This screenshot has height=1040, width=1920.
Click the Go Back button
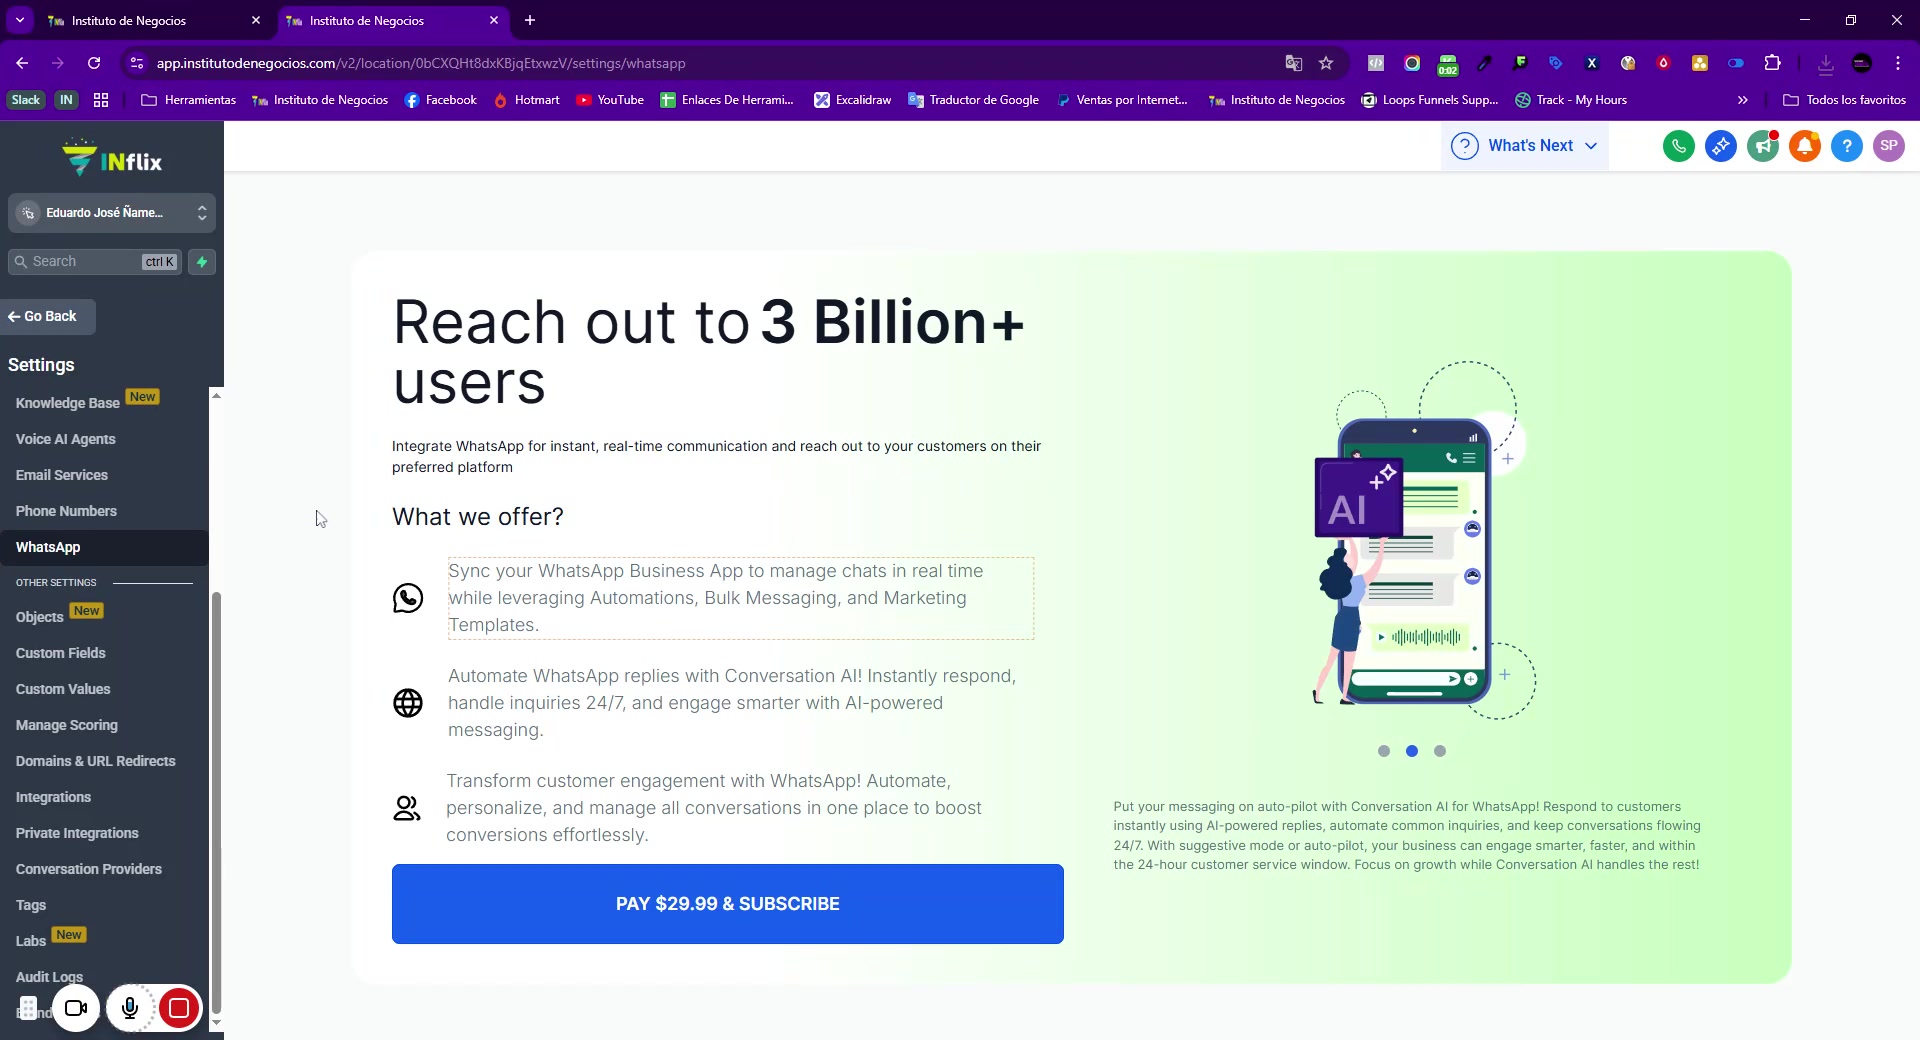tap(48, 317)
